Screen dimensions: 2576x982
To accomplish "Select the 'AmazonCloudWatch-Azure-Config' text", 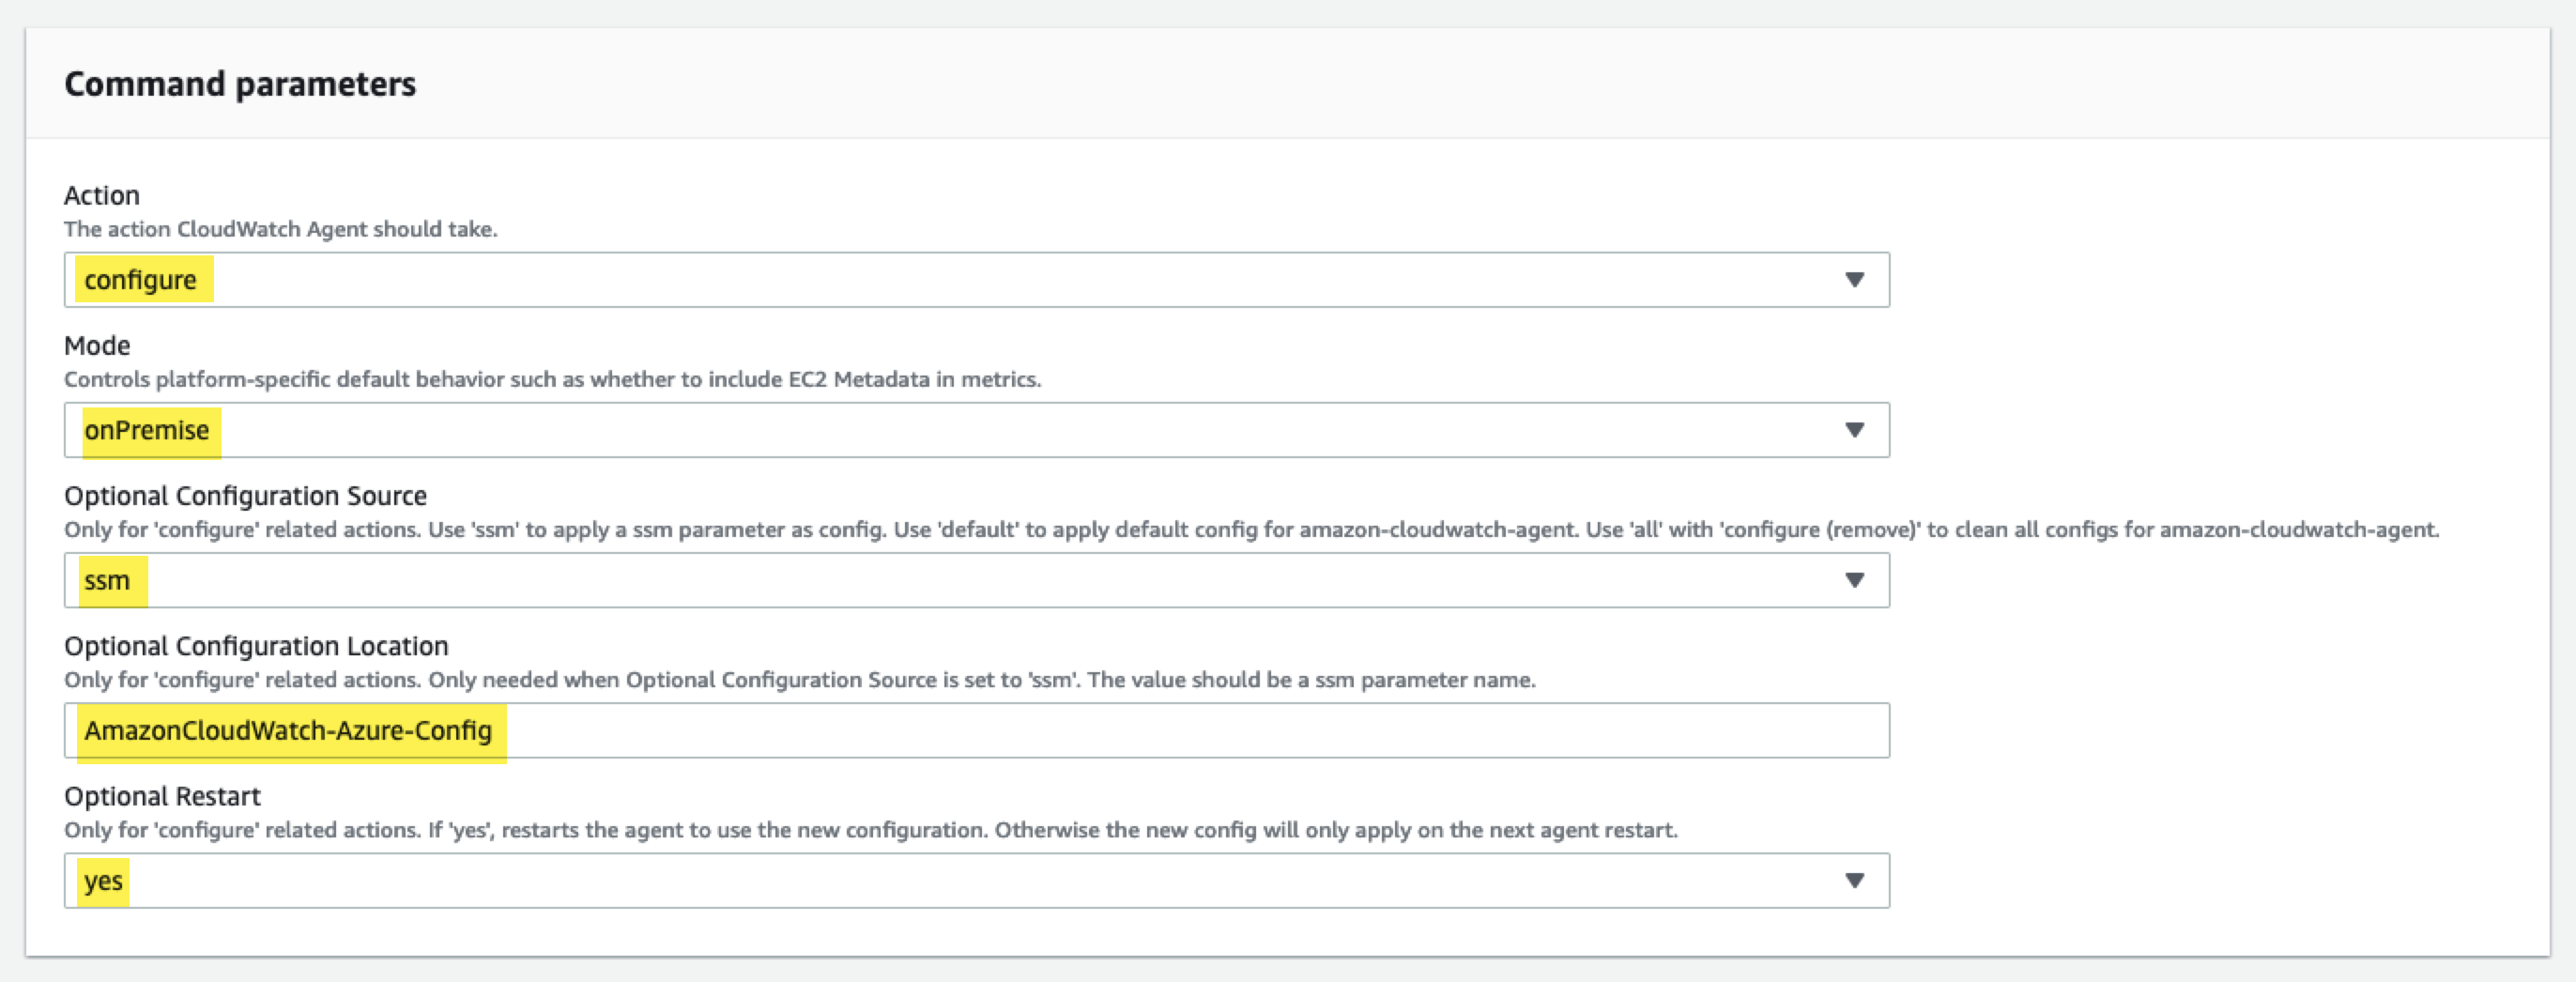I will tap(287, 730).
